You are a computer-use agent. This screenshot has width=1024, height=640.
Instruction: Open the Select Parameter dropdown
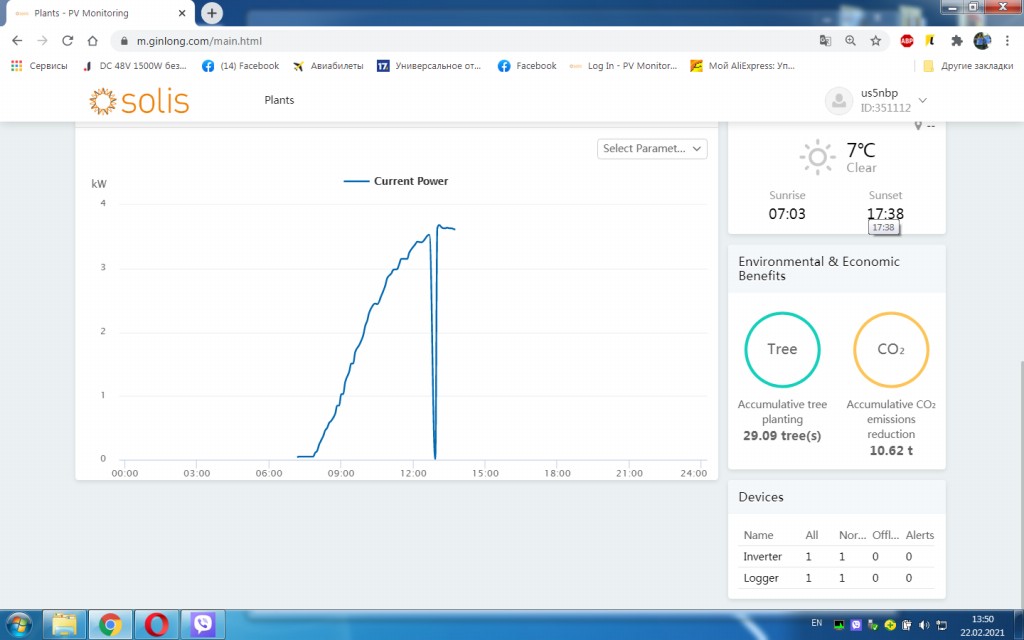click(653, 149)
